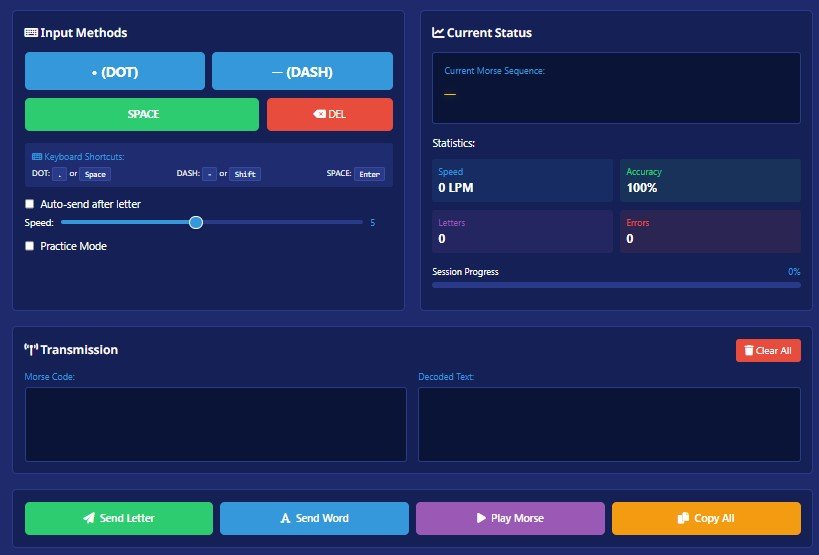Click the trash icon on Clear All
Screen dimensions: 819x555
[749, 351]
